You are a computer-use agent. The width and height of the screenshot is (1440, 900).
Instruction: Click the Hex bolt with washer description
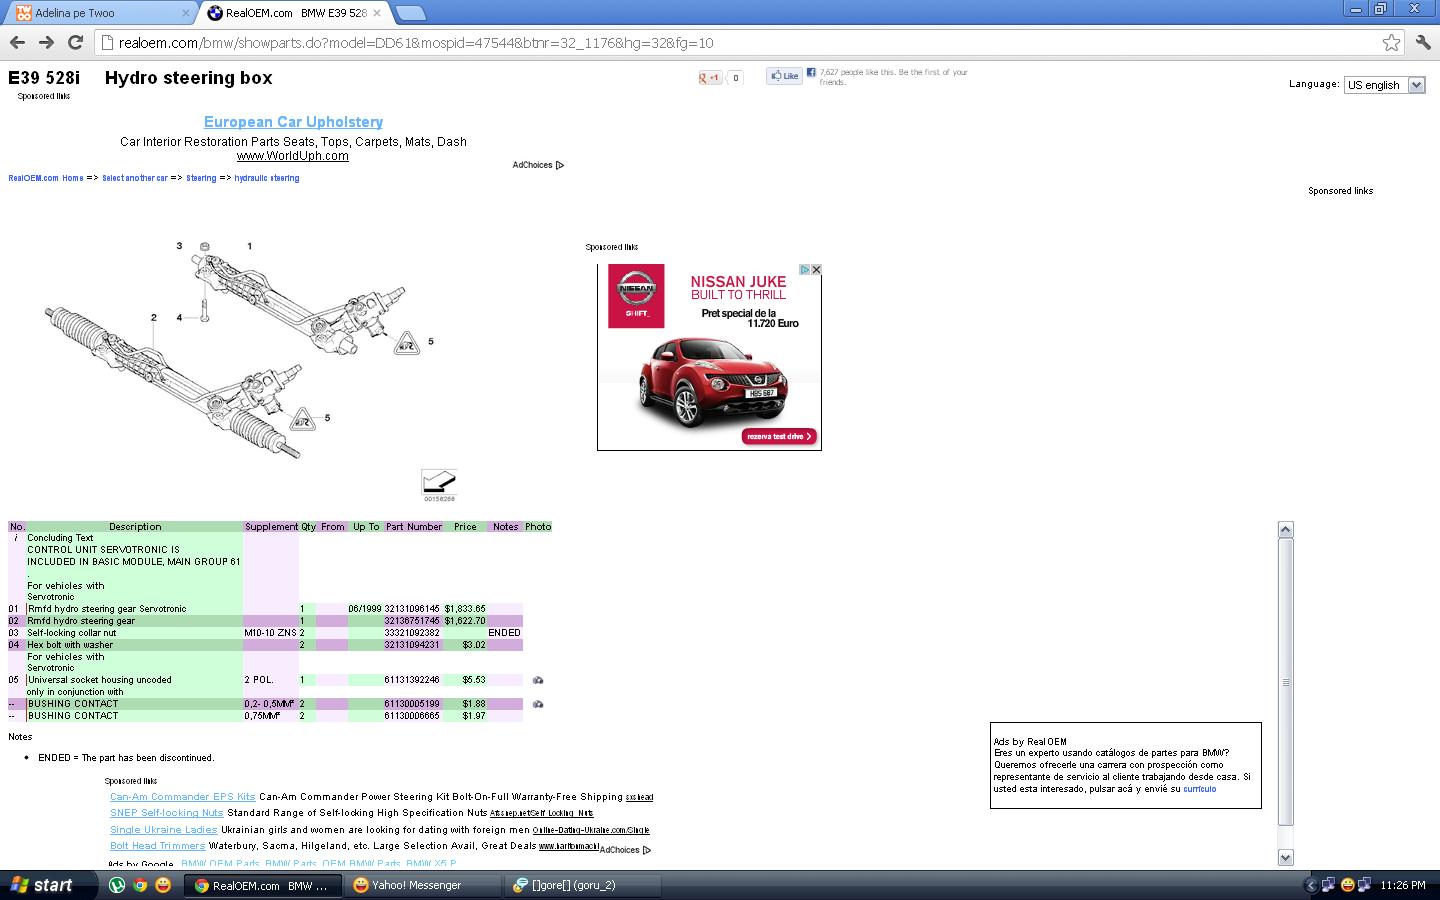pos(70,645)
